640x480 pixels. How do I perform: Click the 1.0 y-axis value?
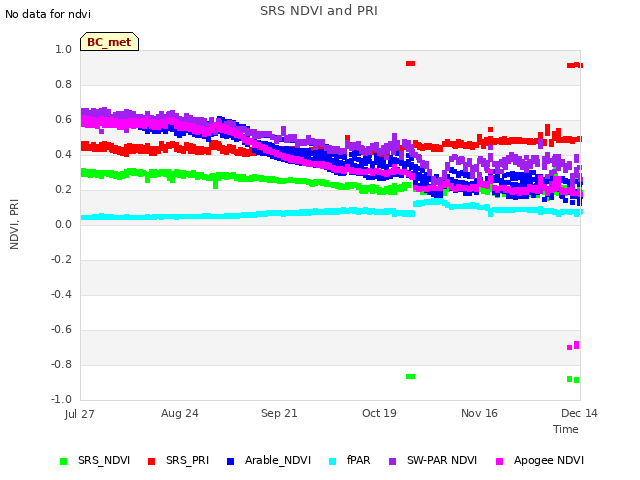coord(63,49)
